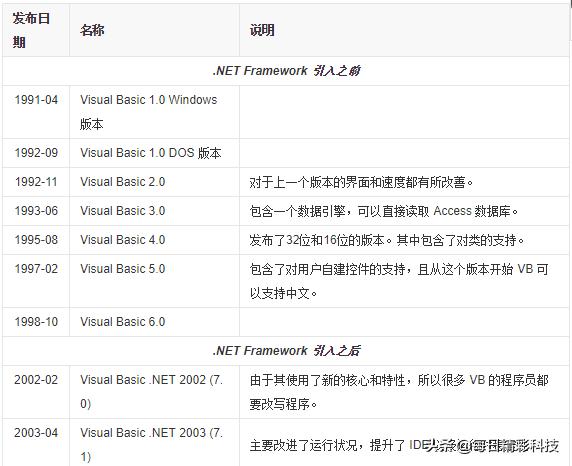The image size is (572, 466).
Task: Select the '.NET Framework 引入之后' section heading
Action: [286, 351]
